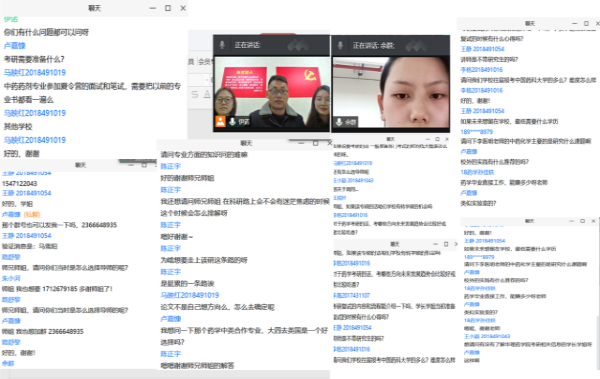The image size is (600, 379).
Task: Toggle the mic icon next to 伊诺 name tag
Action: [x=232, y=121]
